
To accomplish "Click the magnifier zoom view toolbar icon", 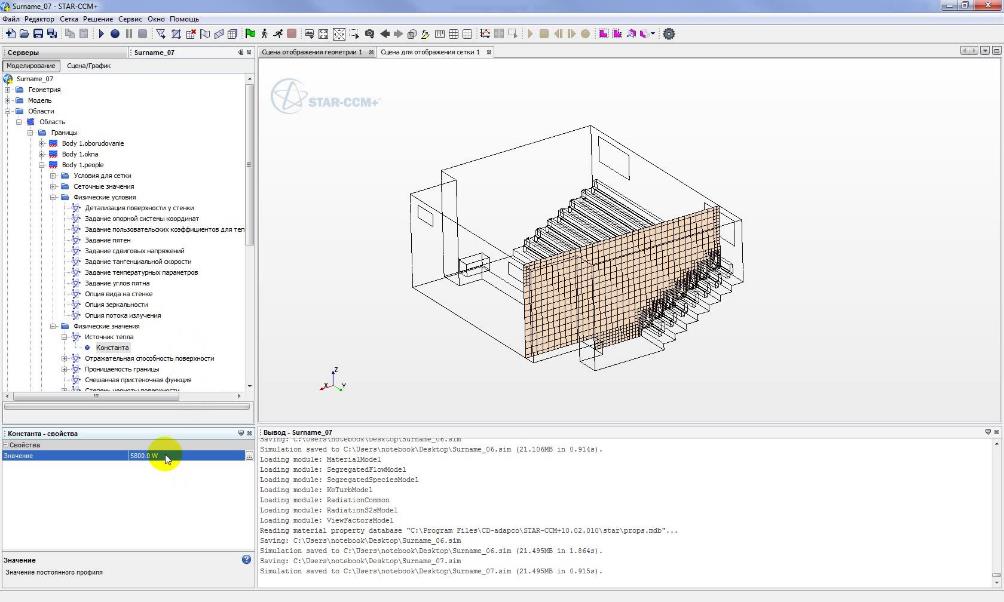I will coord(369,33).
